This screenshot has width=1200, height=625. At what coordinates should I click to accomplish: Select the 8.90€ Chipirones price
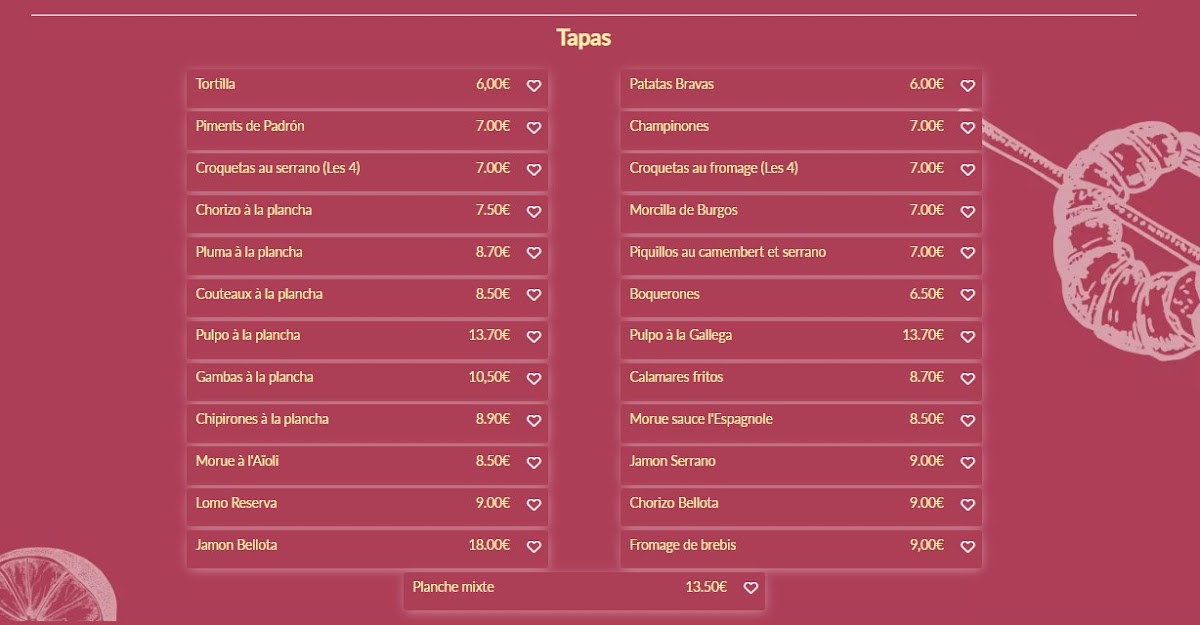point(493,419)
